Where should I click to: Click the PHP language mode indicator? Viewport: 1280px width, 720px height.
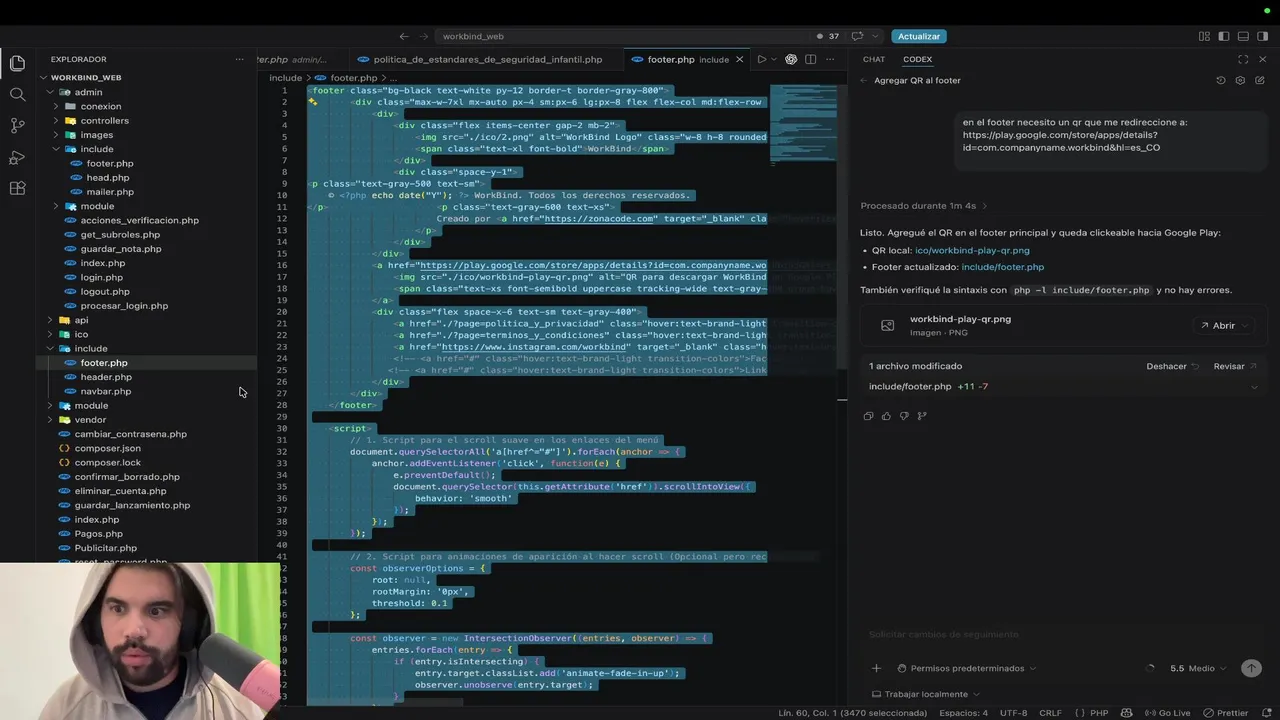[1098, 713]
